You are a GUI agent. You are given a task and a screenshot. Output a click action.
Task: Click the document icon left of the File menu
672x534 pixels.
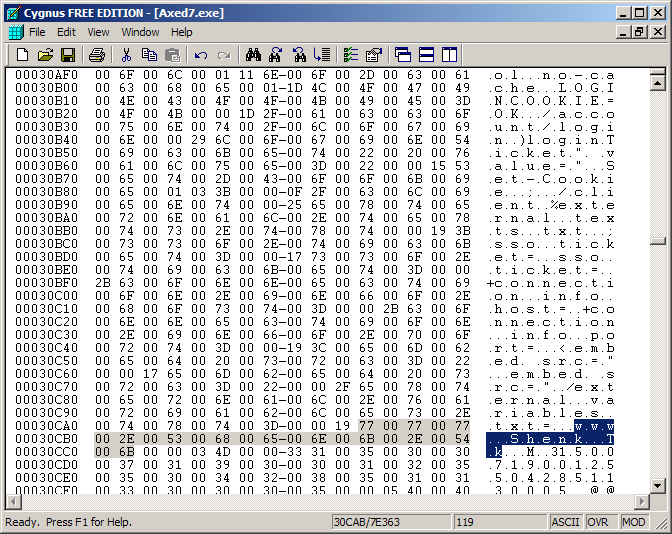(x=16, y=33)
